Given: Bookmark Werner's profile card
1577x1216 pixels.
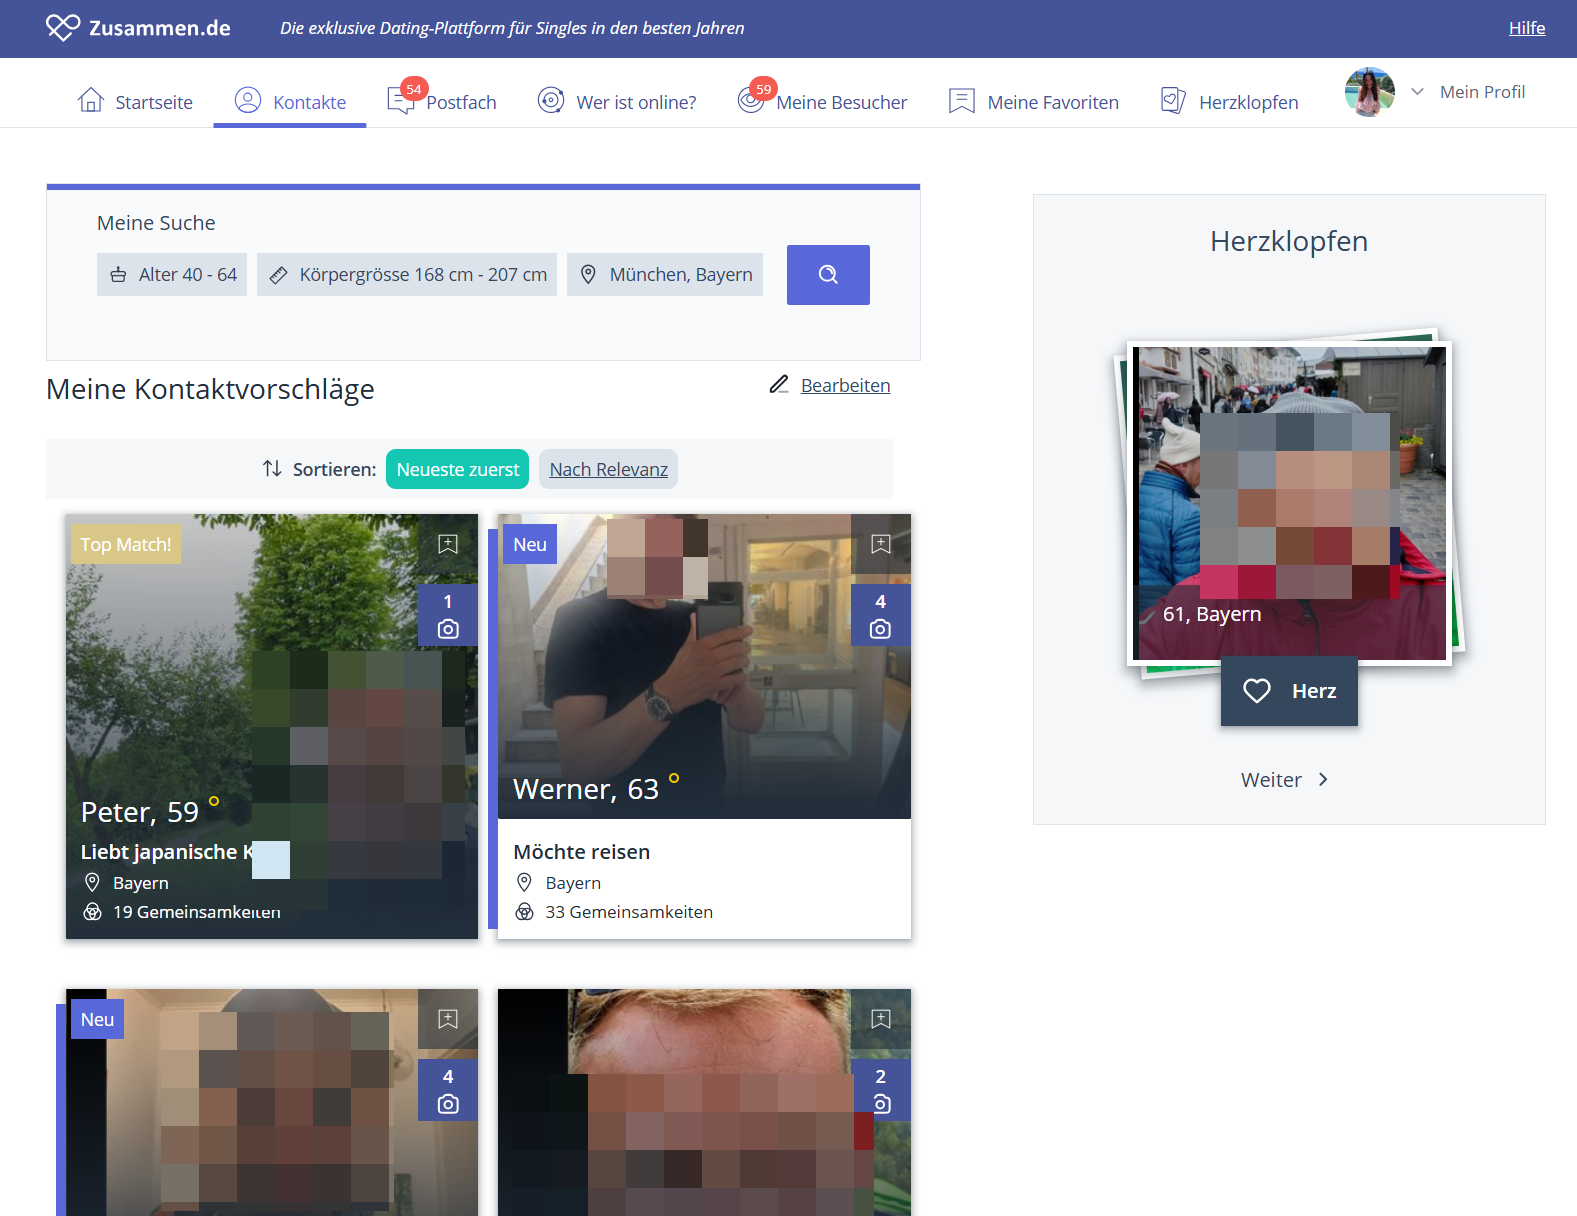Looking at the screenshot, I should pos(881,544).
